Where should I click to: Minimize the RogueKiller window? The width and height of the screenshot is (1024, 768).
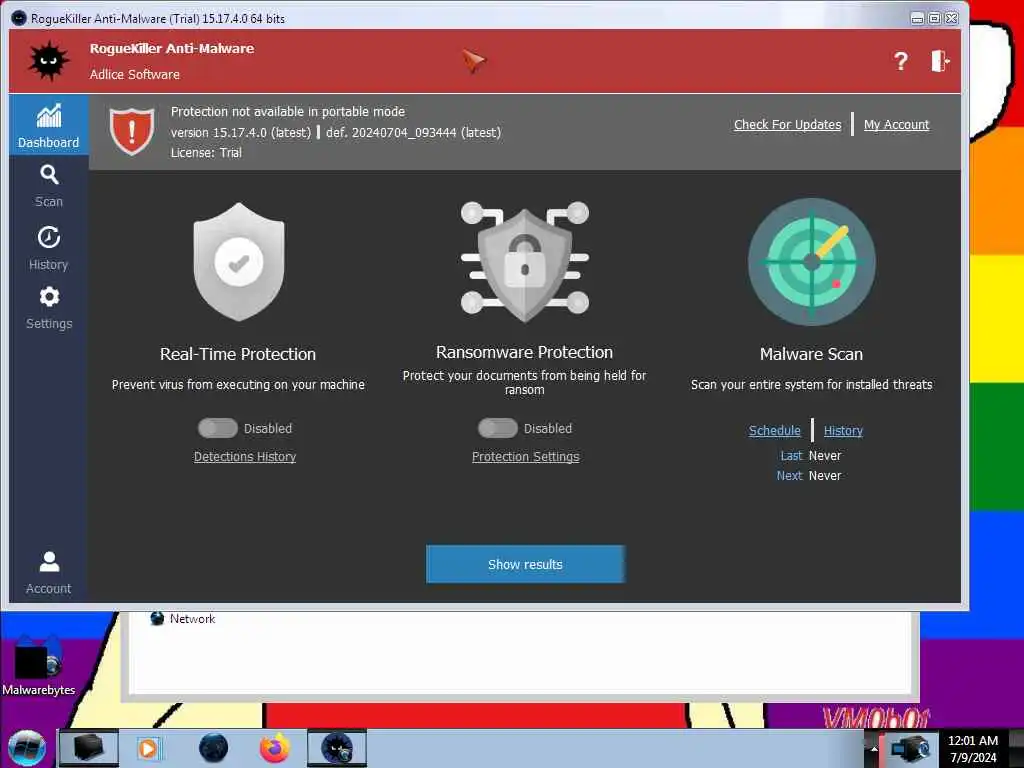coord(918,18)
